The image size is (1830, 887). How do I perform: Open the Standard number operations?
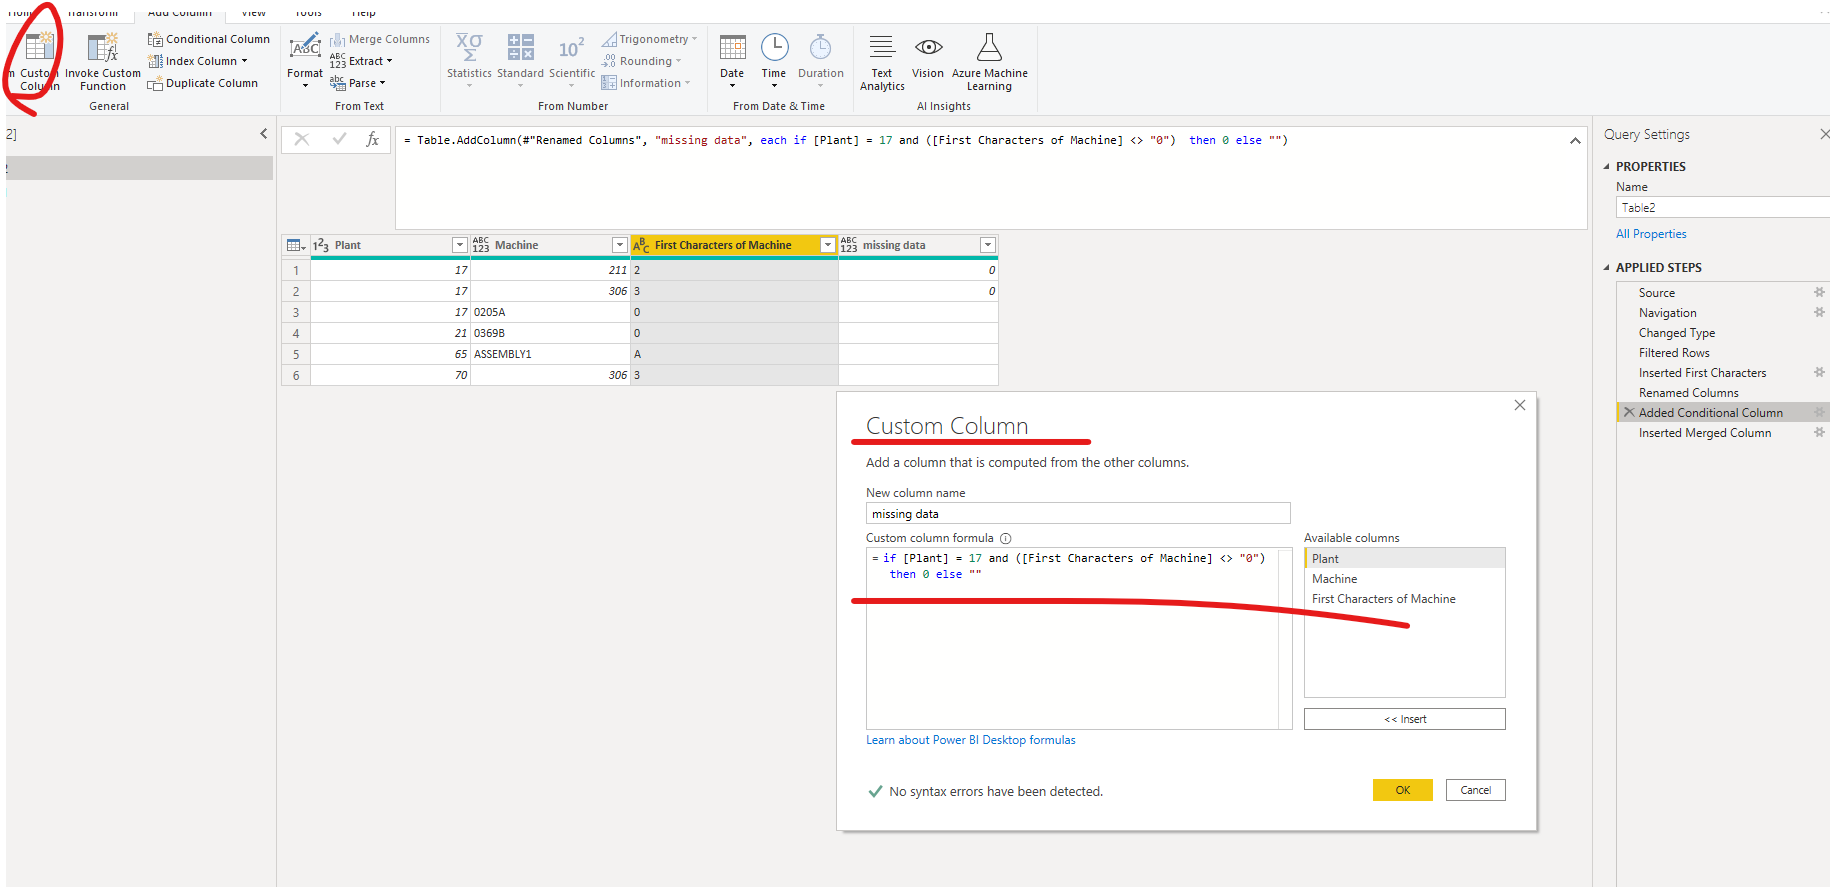pos(520,60)
